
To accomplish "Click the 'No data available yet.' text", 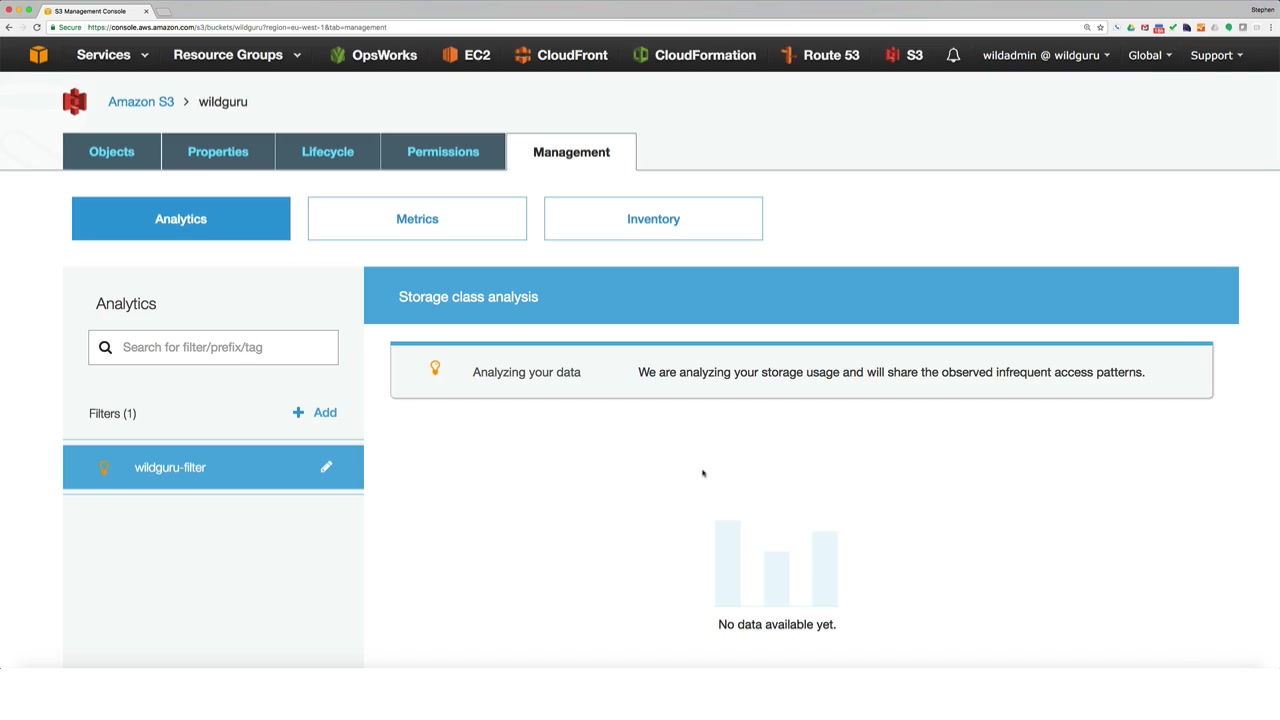I will [777, 624].
